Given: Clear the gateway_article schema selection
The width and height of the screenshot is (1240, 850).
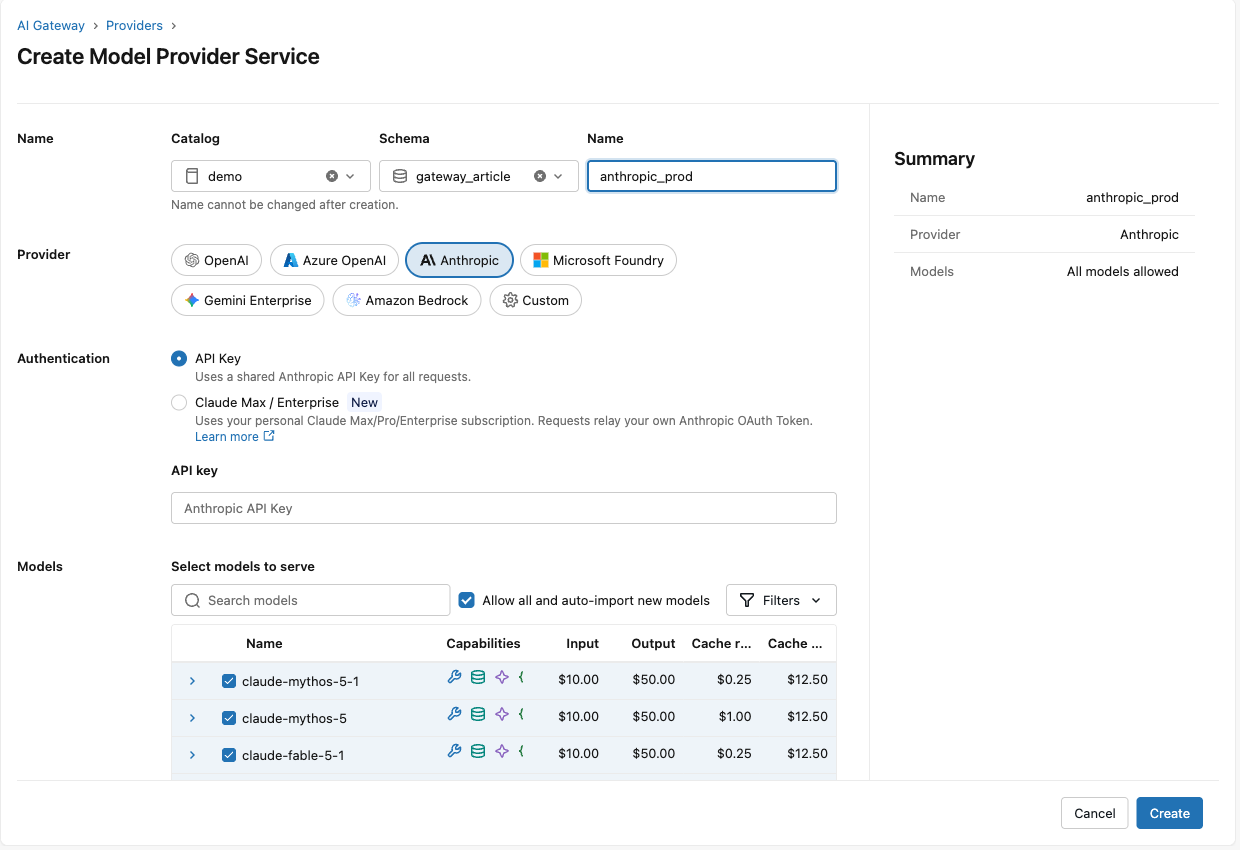Looking at the screenshot, I should [540, 176].
